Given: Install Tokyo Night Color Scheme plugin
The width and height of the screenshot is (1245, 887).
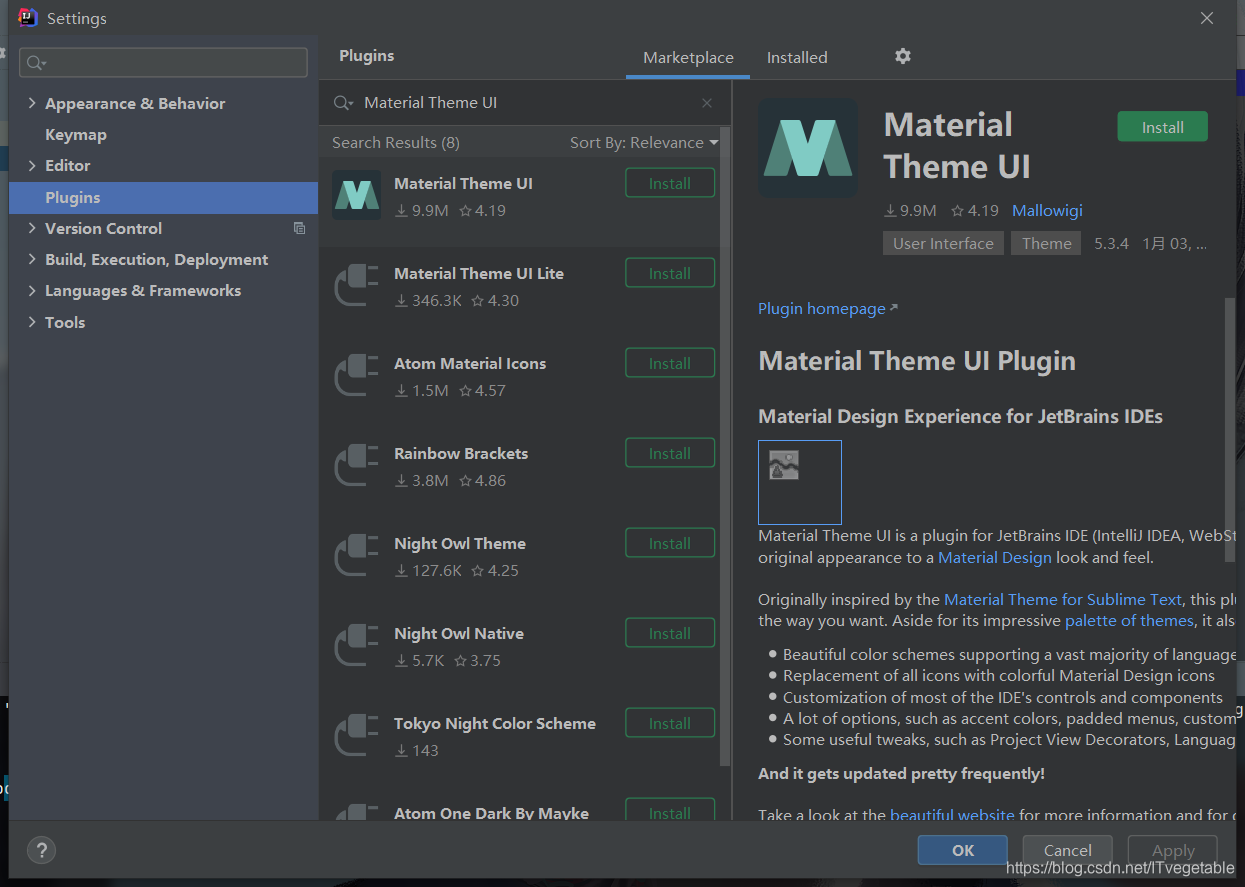Looking at the screenshot, I should click(670, 723).
